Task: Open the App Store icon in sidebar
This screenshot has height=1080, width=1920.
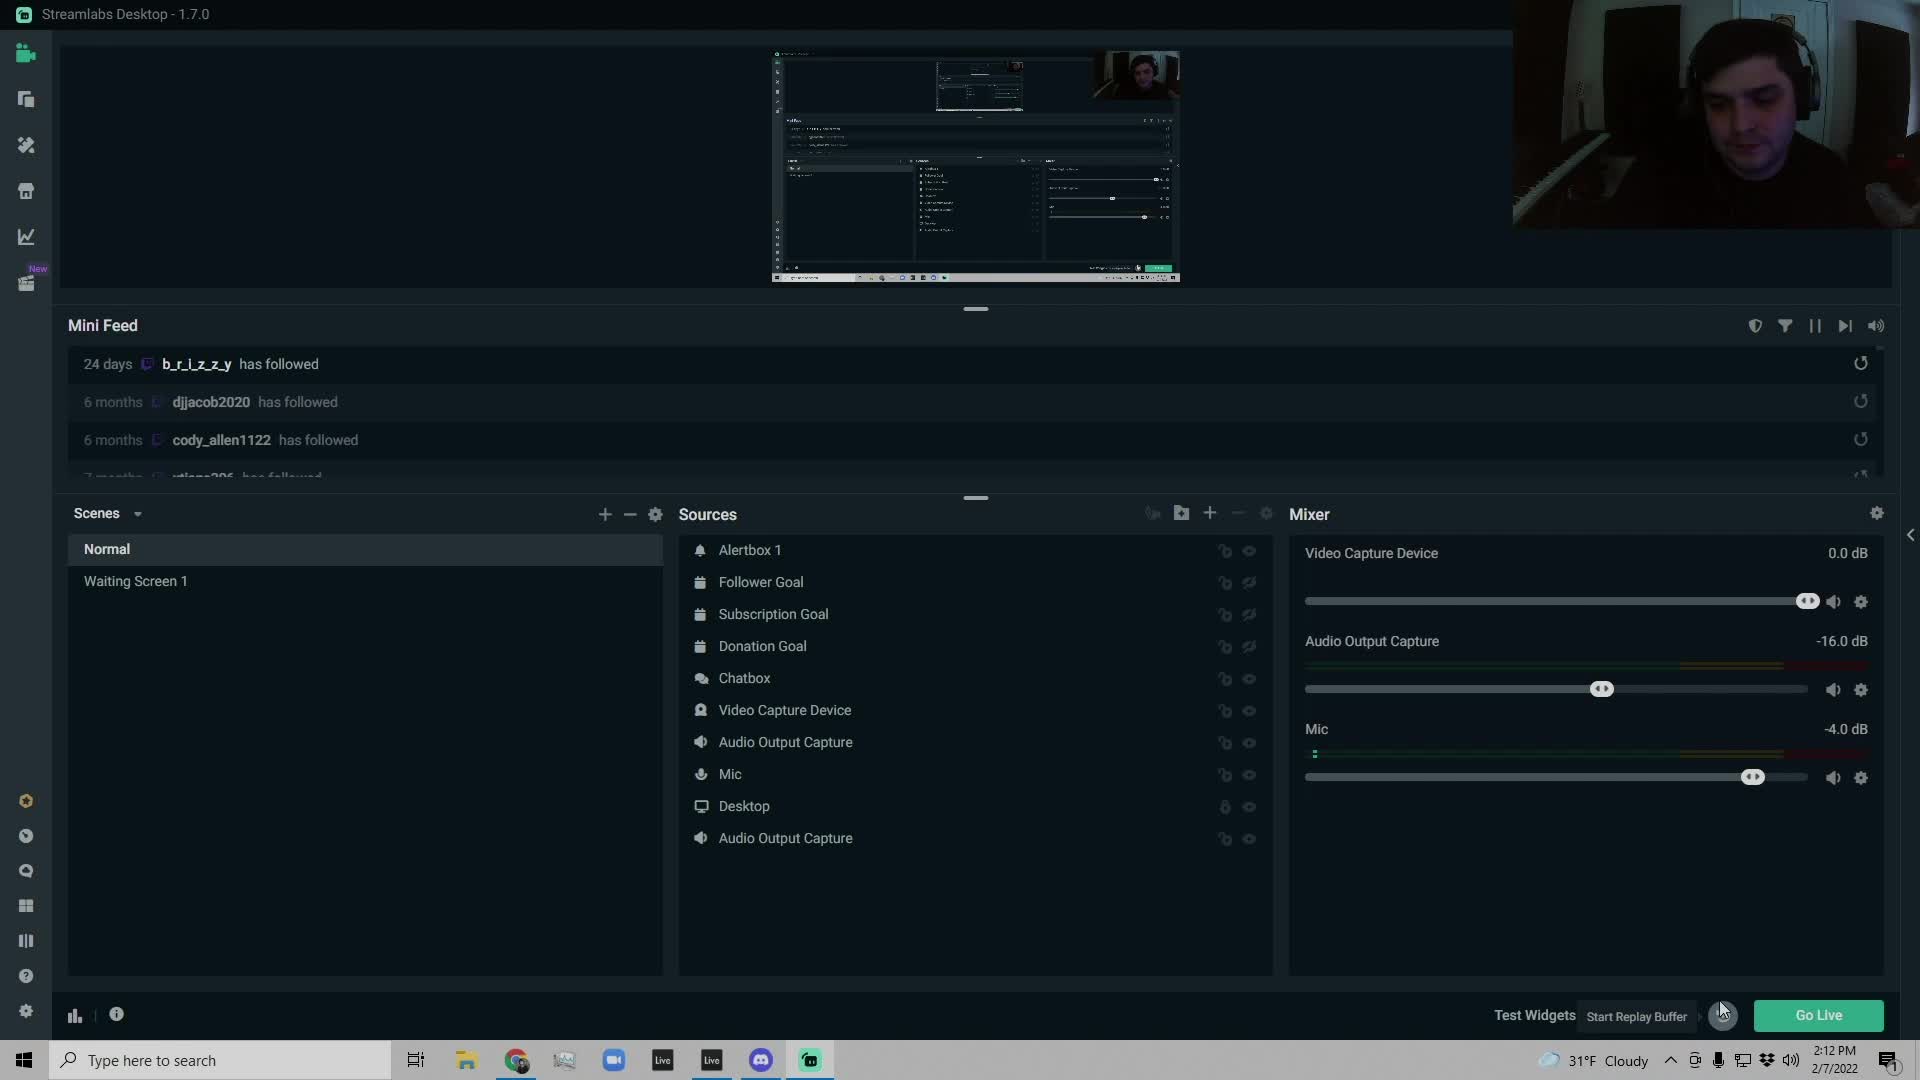Action: click(x=26, y=191)
